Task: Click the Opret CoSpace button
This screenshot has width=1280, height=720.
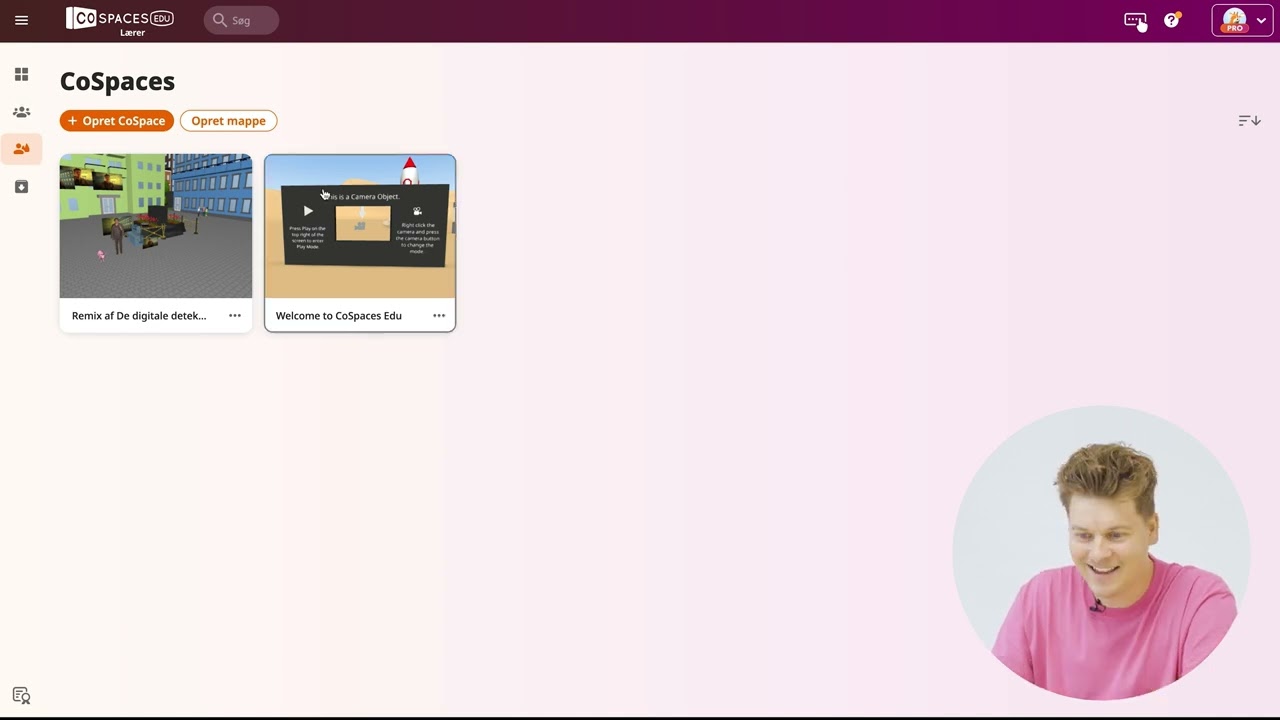Action: click(117, 121)
